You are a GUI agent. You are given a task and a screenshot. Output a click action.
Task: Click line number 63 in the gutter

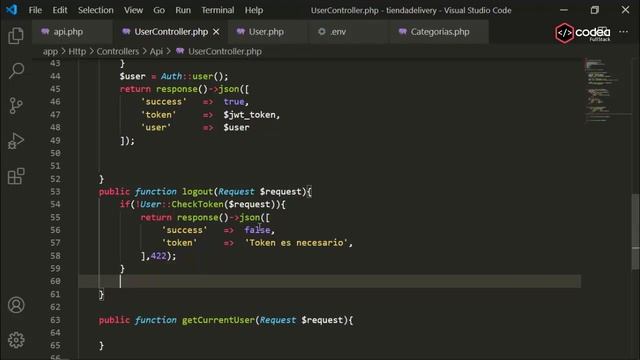55,320
